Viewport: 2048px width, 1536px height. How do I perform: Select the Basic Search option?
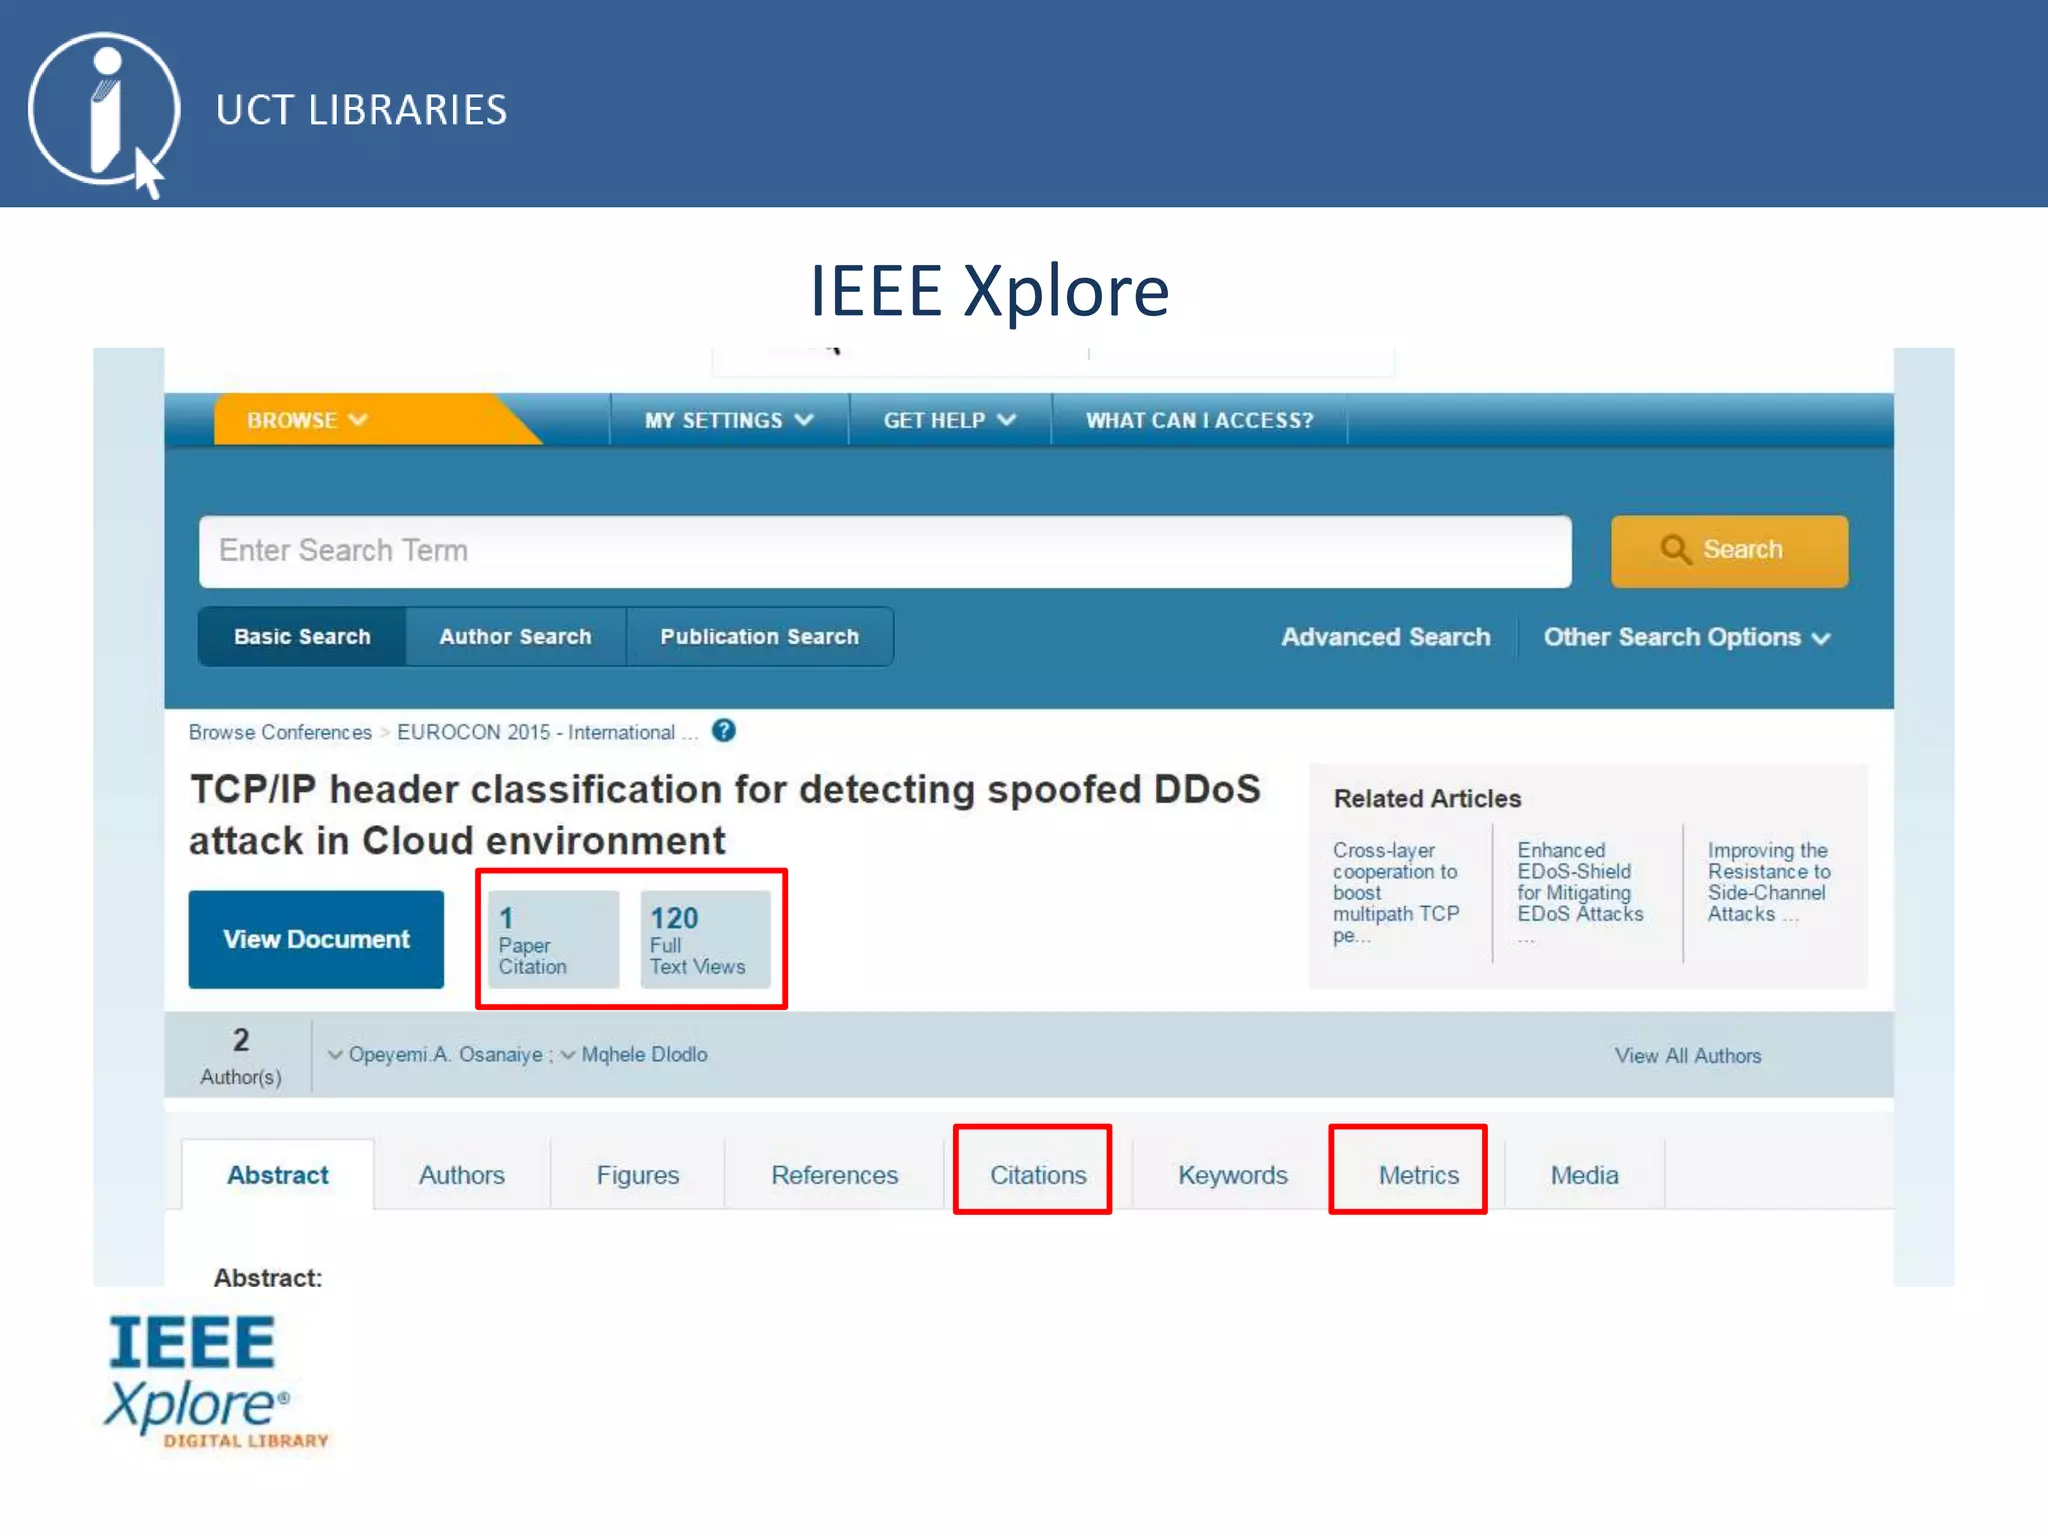302,637
